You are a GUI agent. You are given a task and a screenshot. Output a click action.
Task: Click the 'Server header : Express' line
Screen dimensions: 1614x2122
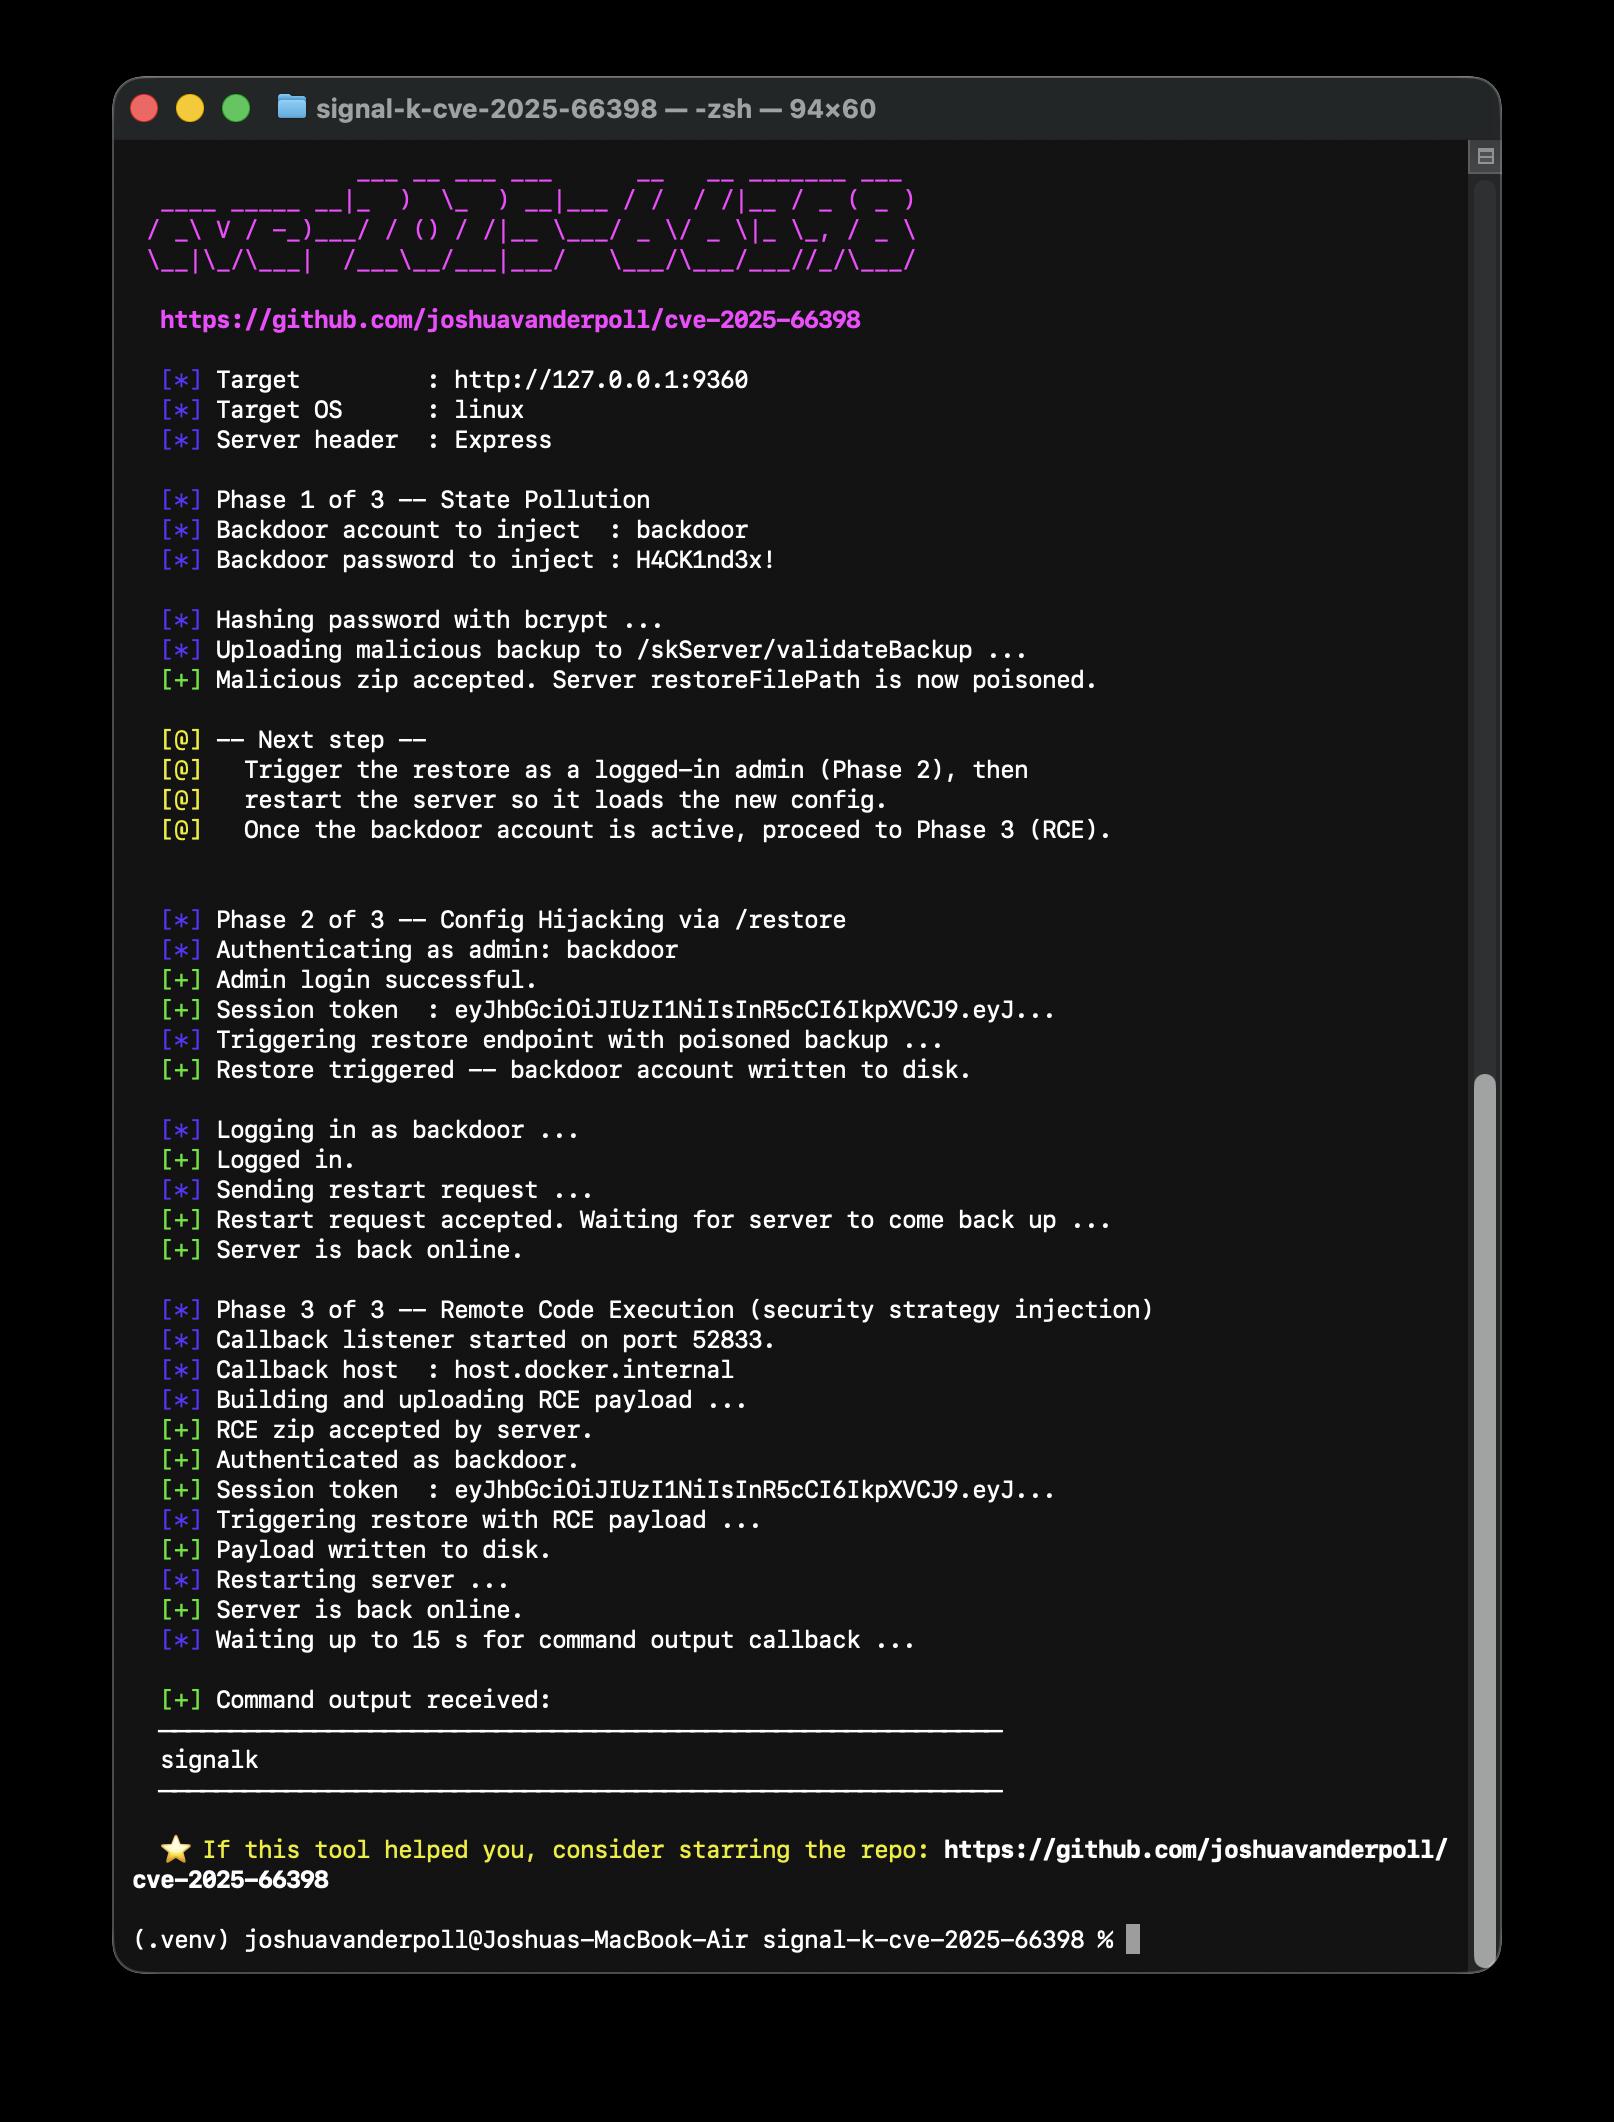tap(356, 440)
